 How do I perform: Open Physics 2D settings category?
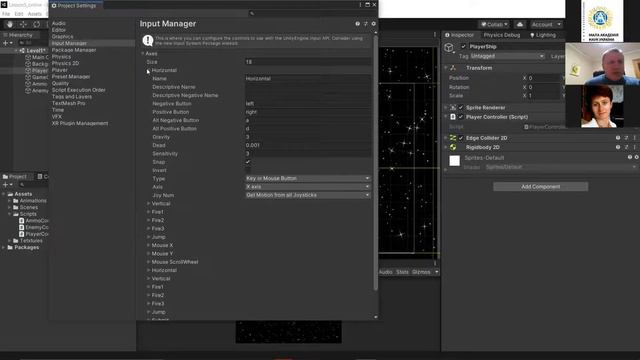pos(65,63)
